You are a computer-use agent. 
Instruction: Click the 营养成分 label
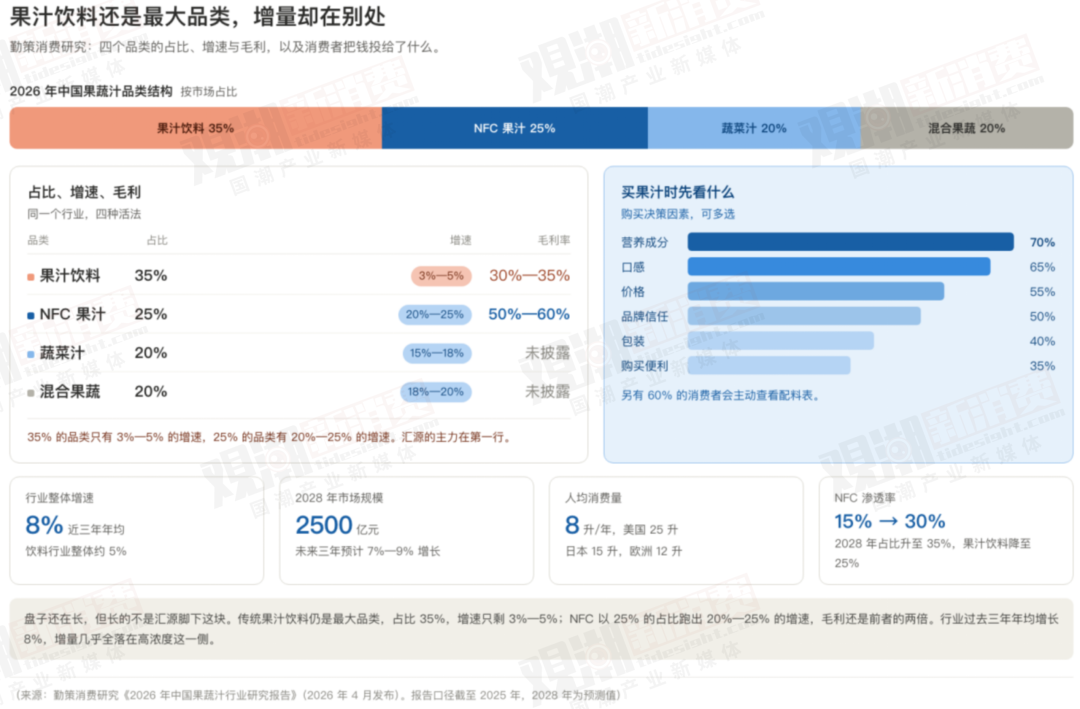click(645, 242)
